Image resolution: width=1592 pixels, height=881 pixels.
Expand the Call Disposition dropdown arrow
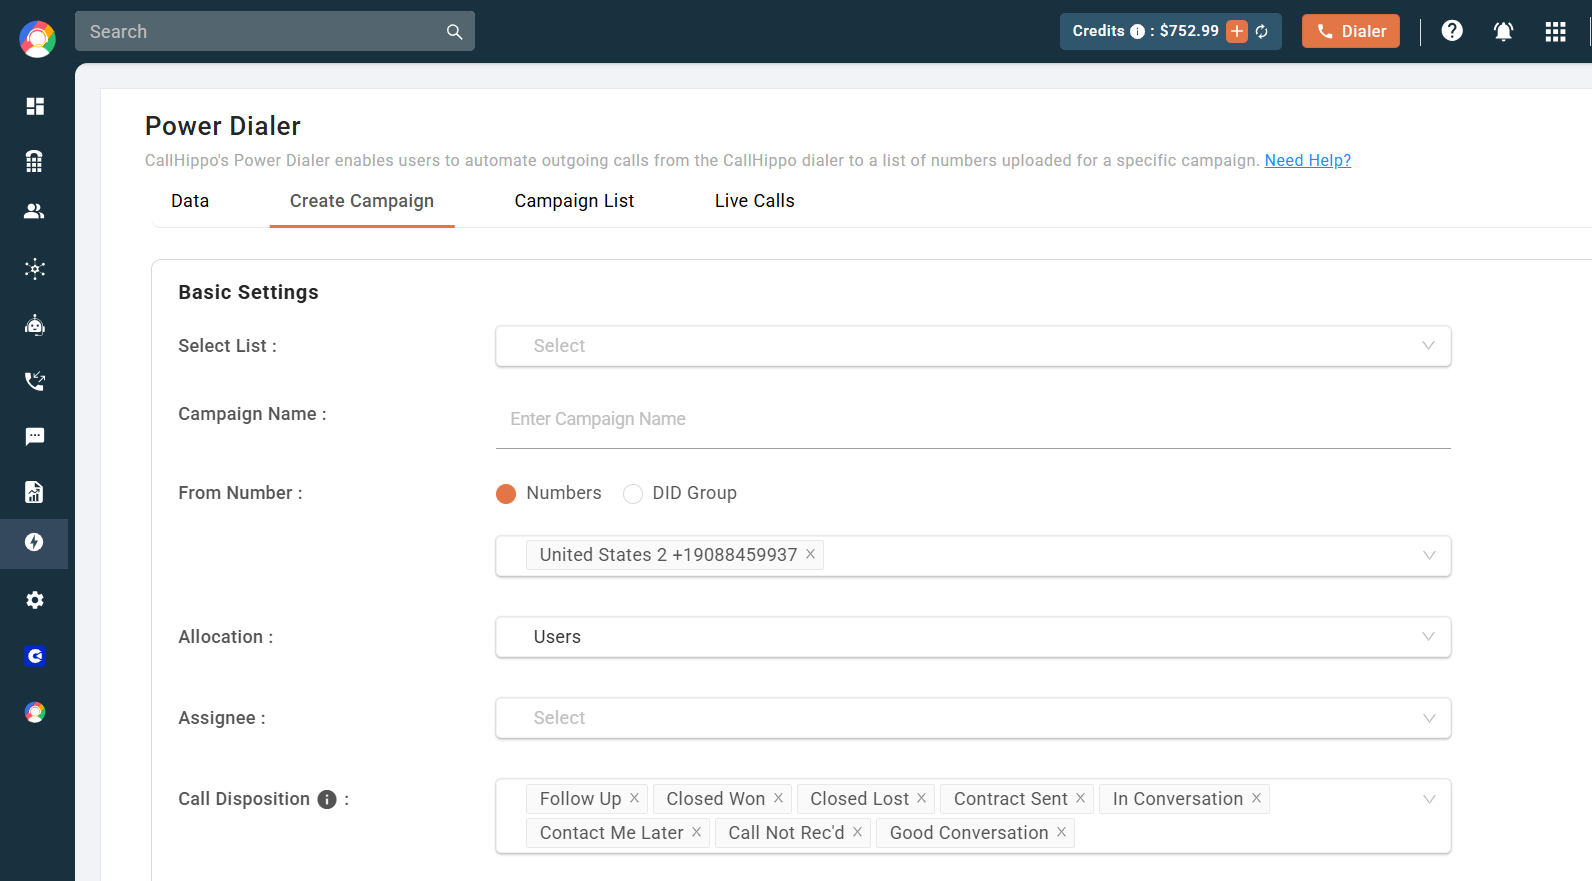[1429, 799]
